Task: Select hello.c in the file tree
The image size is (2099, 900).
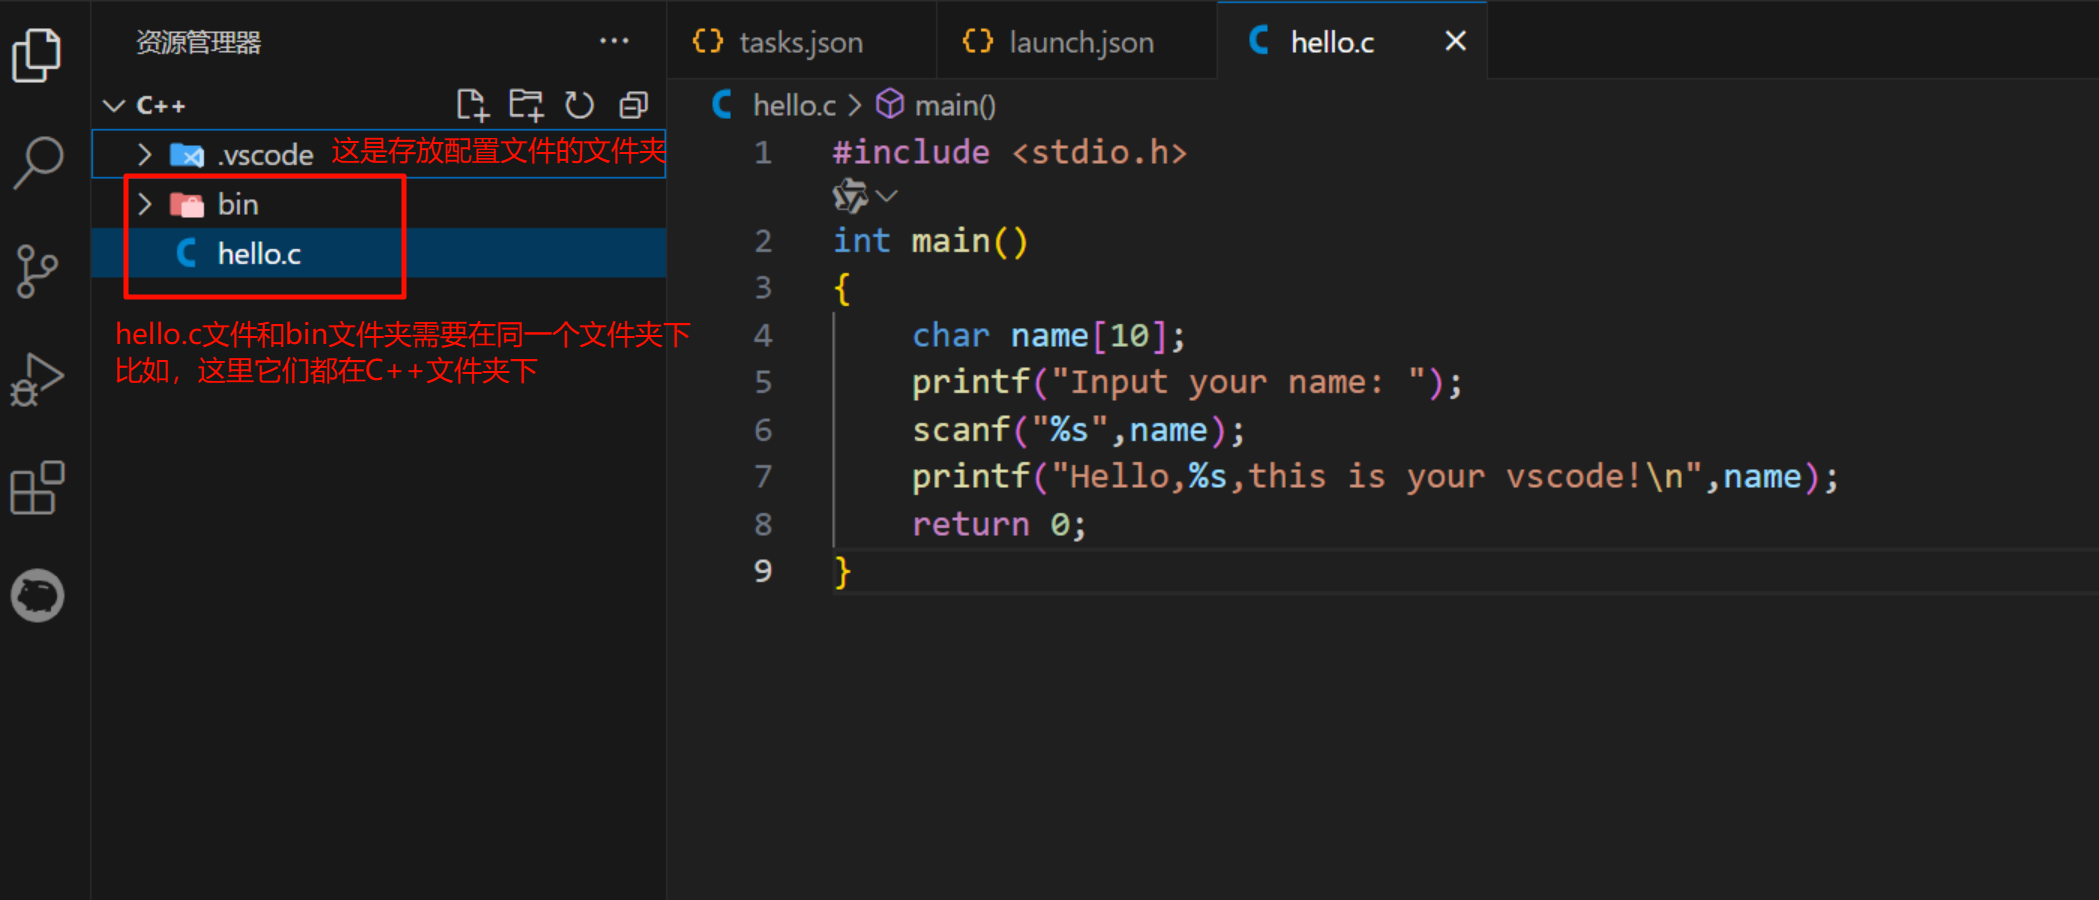Action: coord(378,253)
